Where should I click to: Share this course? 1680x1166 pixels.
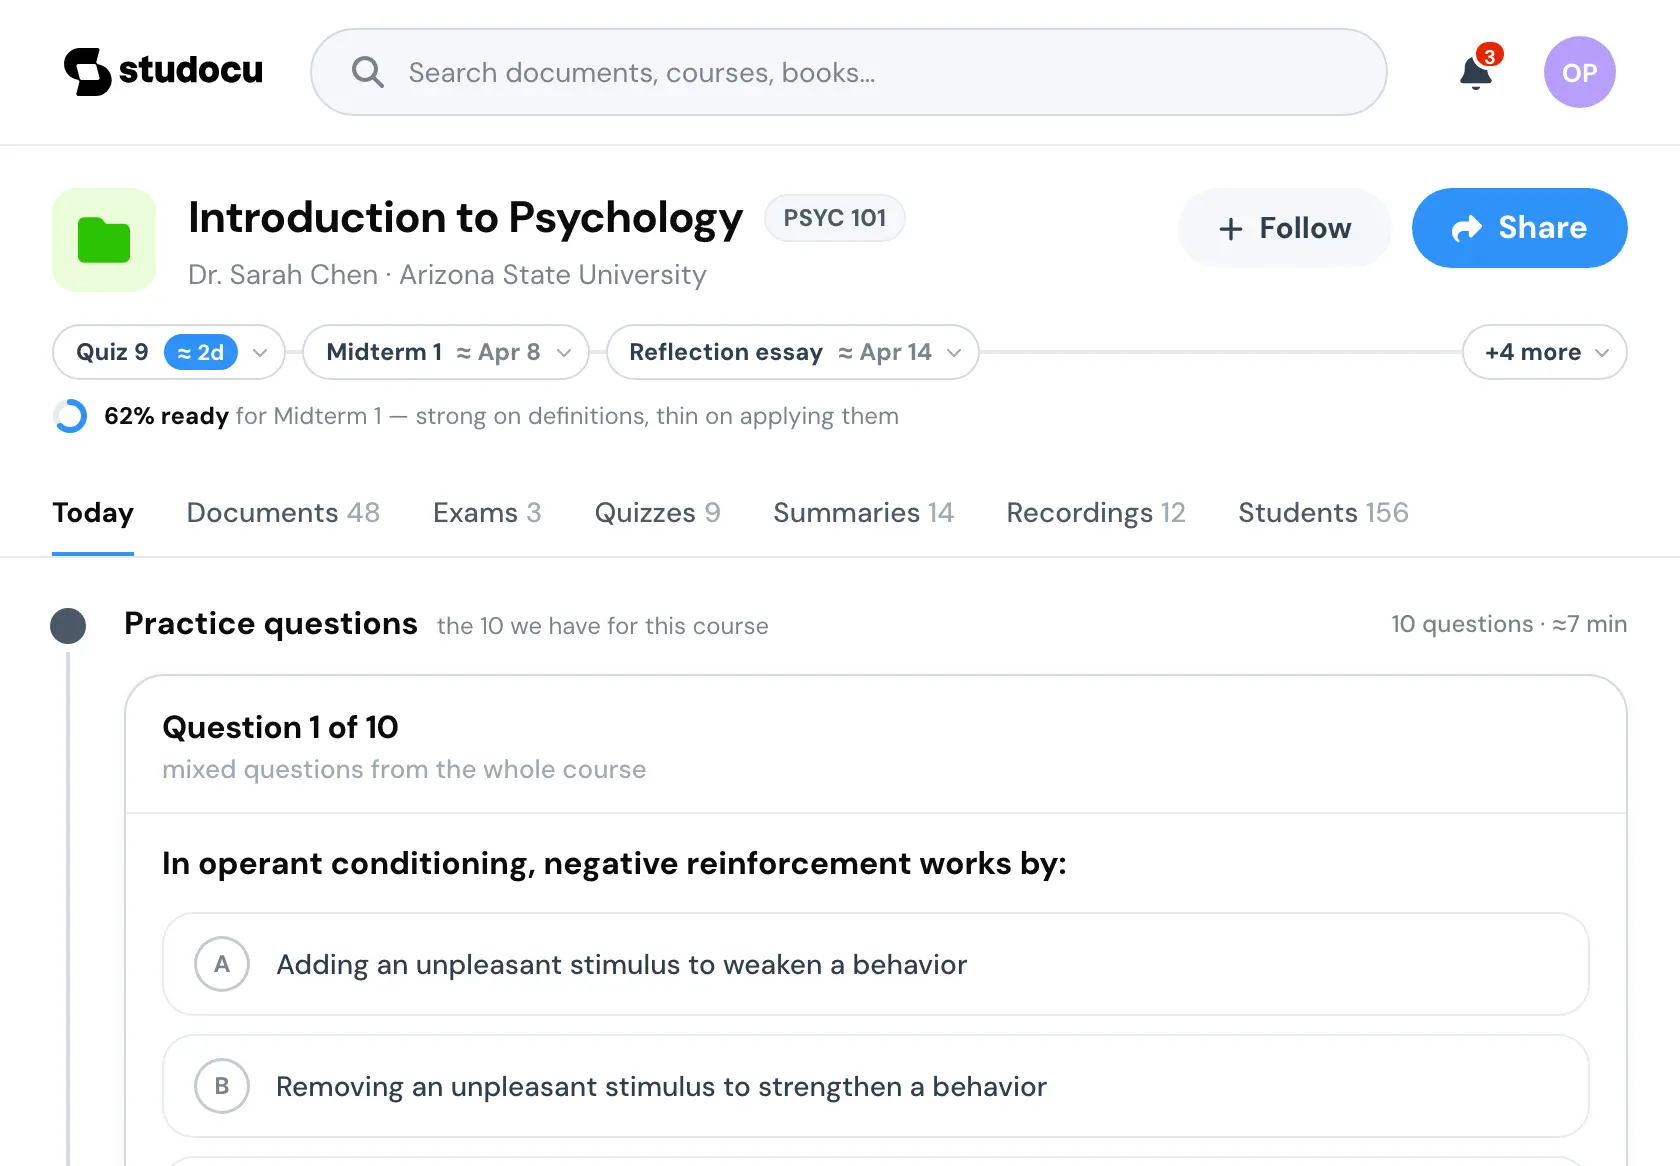click(x=1520, y=228)
